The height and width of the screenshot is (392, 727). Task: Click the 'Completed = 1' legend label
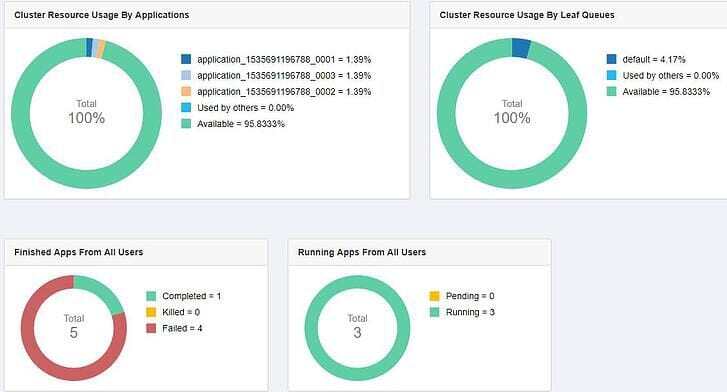(x=191, y=296)
